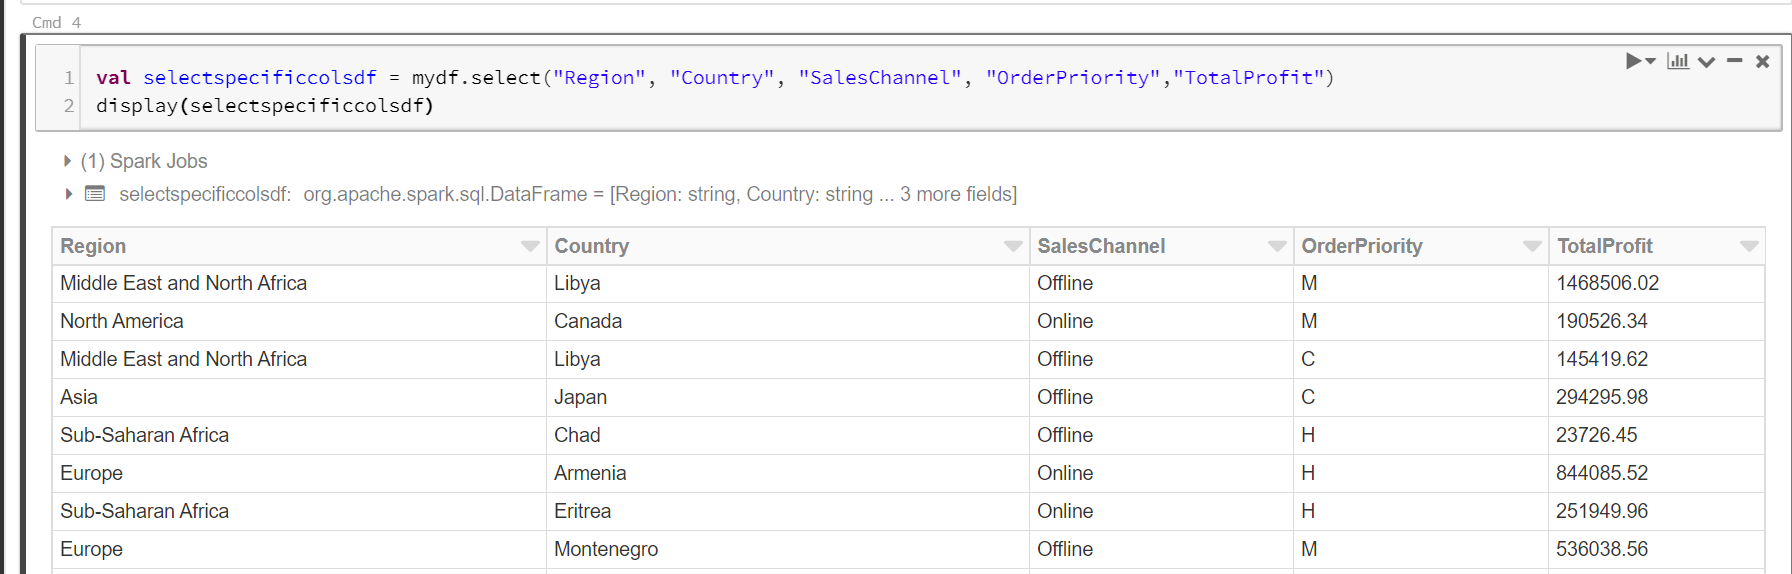1792x574 pixels.
Task: Click the DataFrame table icon beside selectspecificcolsdf
Action: tap(95, 194)
